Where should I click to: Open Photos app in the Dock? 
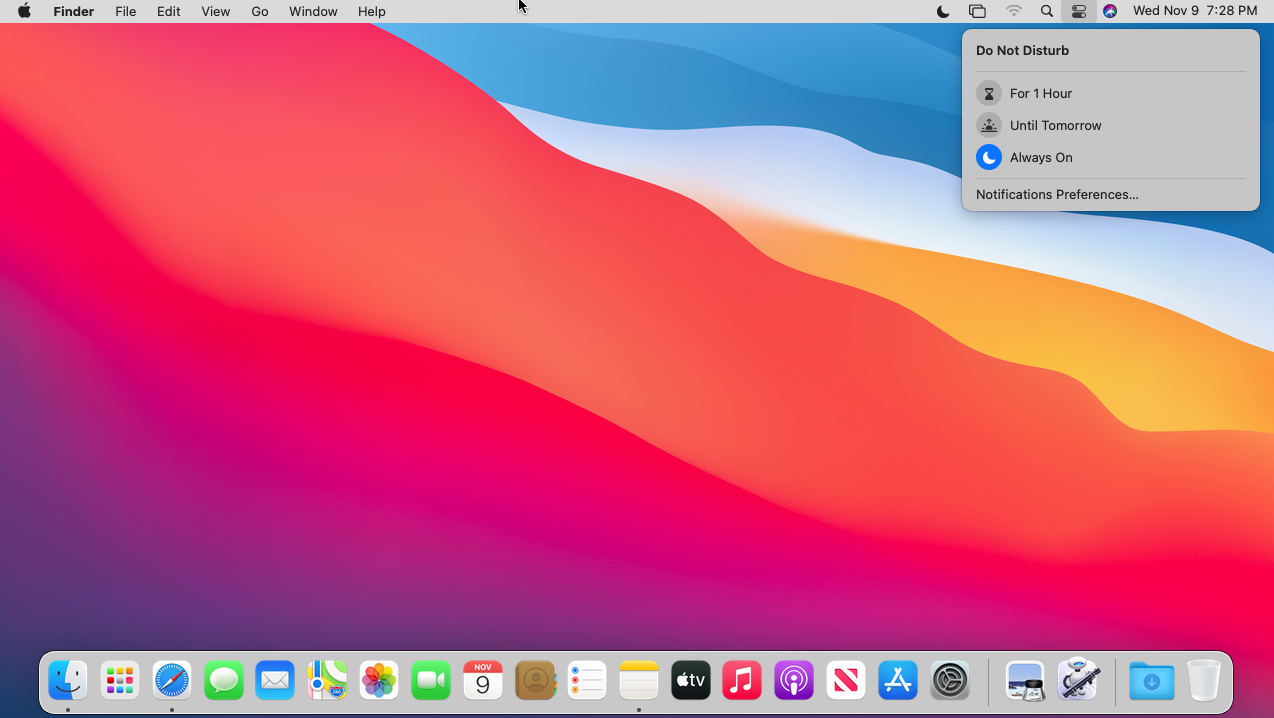click(x=379, y=681)
